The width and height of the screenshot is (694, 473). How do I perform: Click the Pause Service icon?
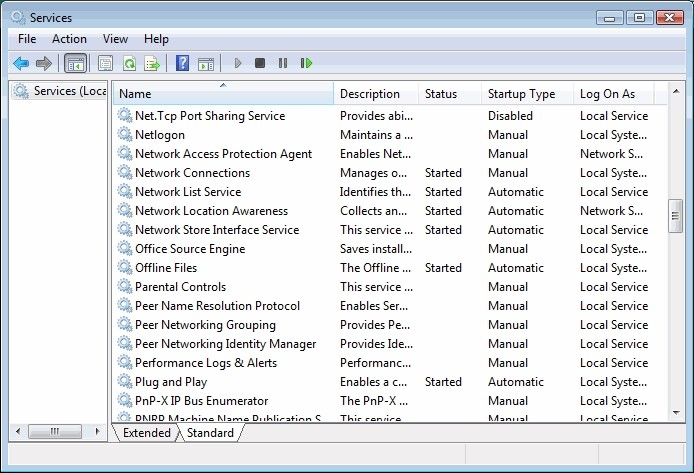coord(283,63)
